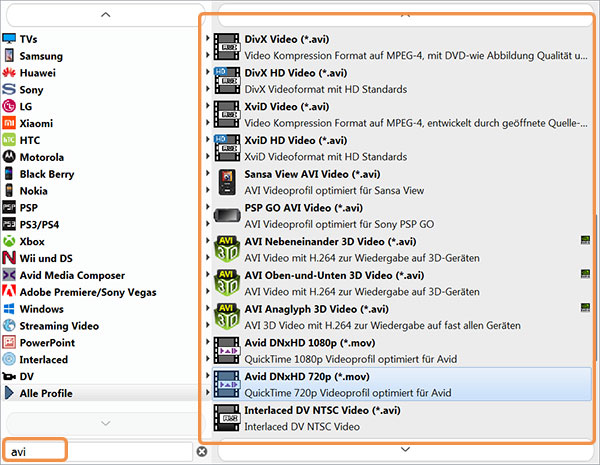Click GPU badge on AVI Anaglyph 3D row
The width and height of the screenshot is (600, 465).
[x=585, y=307]
